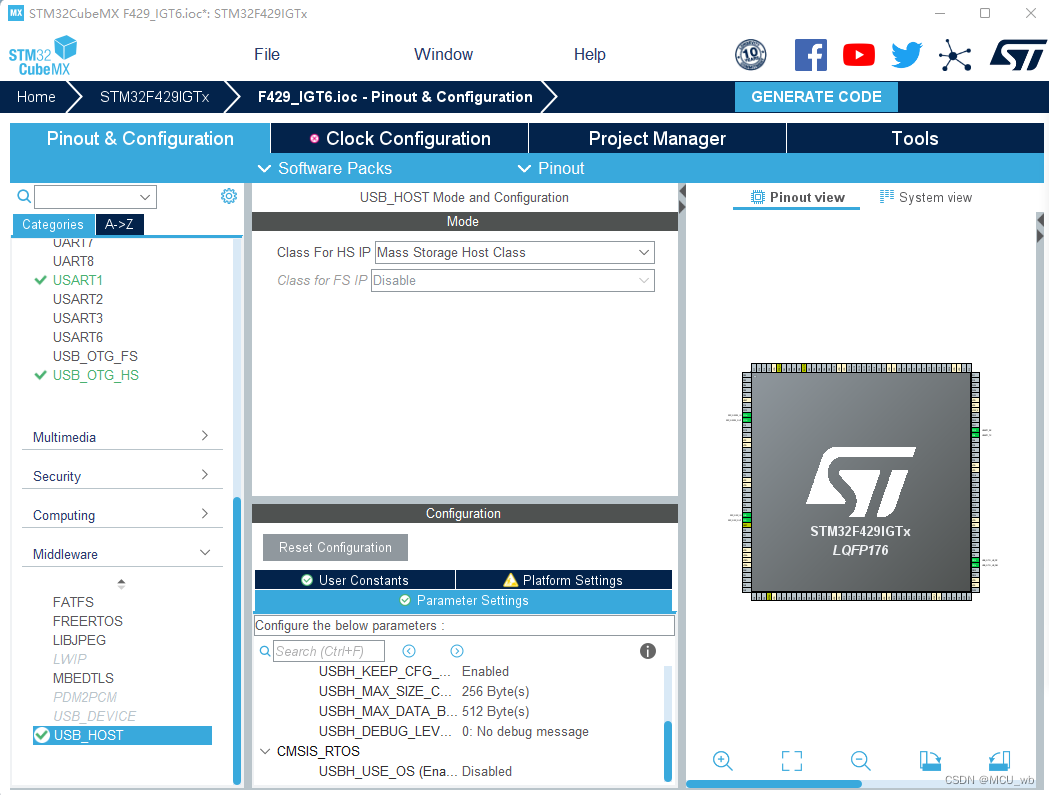This screenshot has height=795, width=1049.
Task: Switch to Clock Configuration tab
Action: [x=399, y=139]
